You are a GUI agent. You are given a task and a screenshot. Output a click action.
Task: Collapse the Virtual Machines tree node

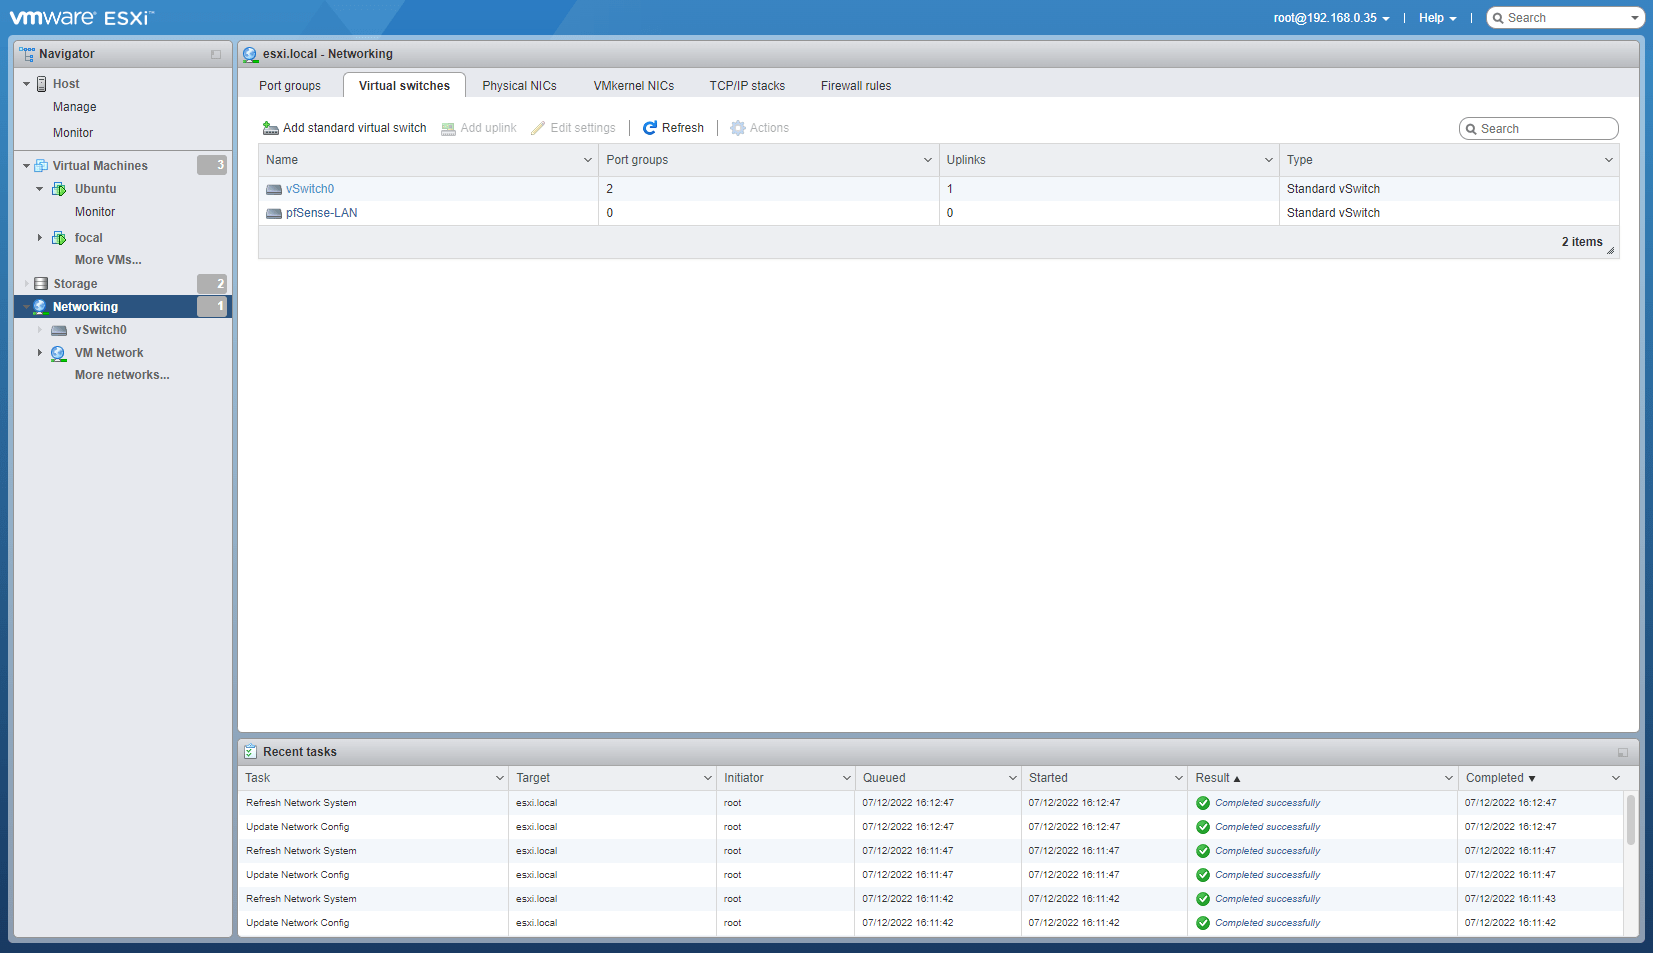pos(26,166)
